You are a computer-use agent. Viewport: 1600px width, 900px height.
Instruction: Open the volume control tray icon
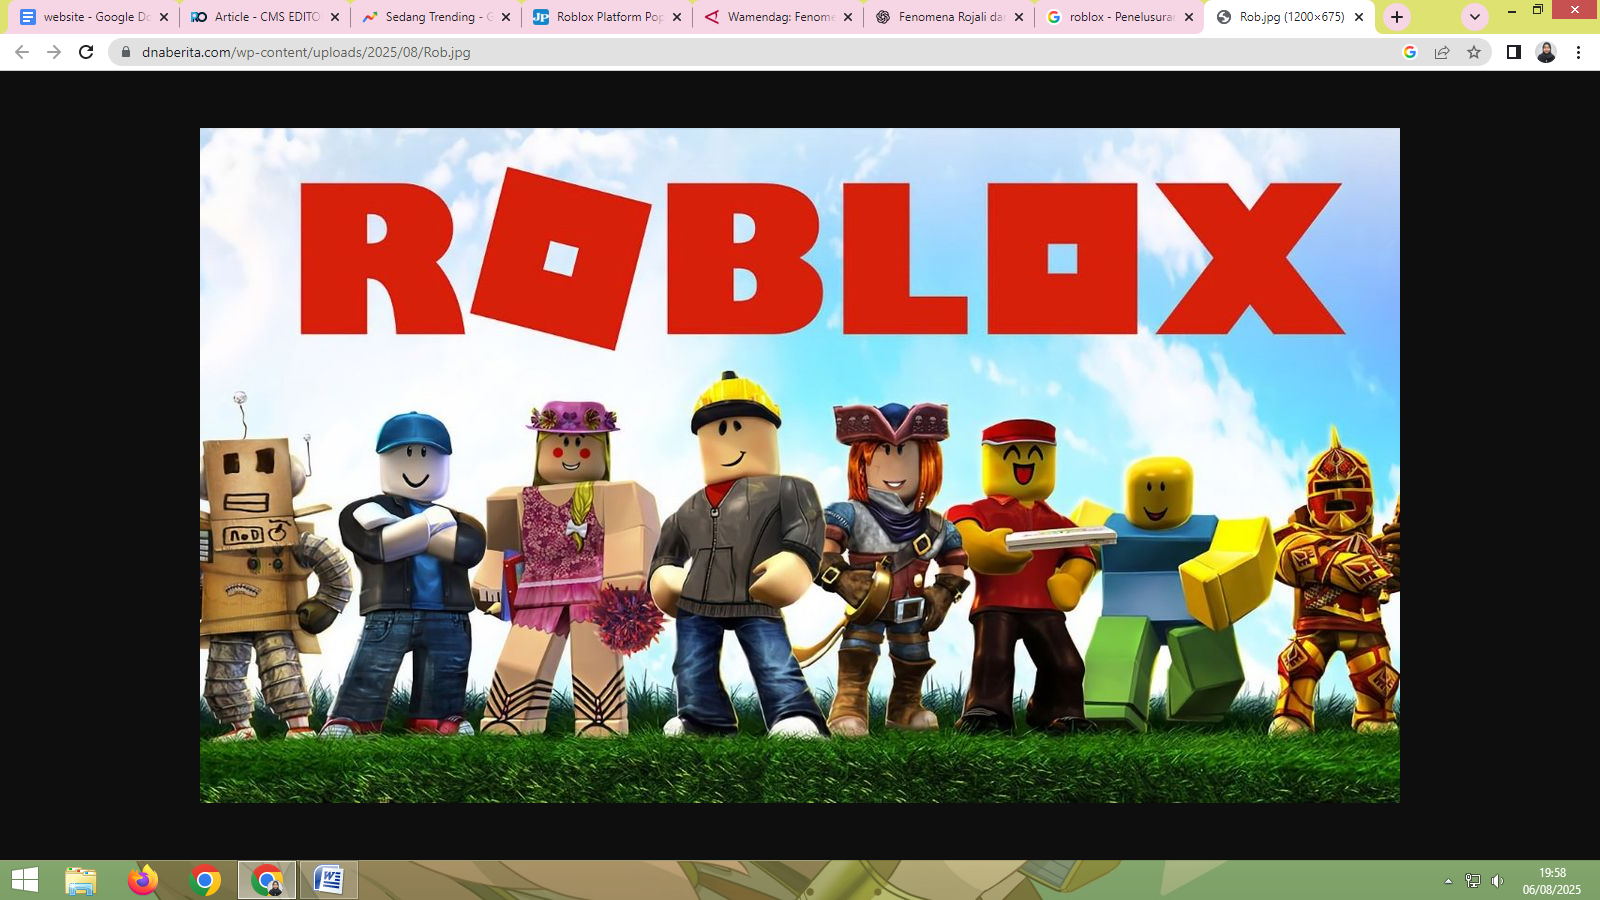1497,881
